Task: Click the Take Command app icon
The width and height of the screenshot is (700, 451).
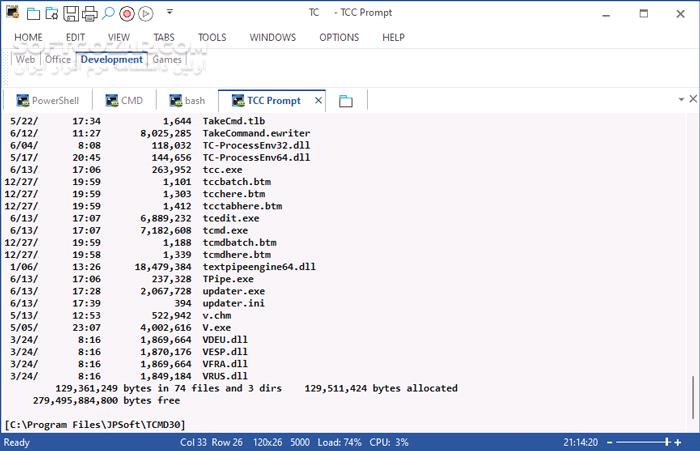Action: pos(12,13)
